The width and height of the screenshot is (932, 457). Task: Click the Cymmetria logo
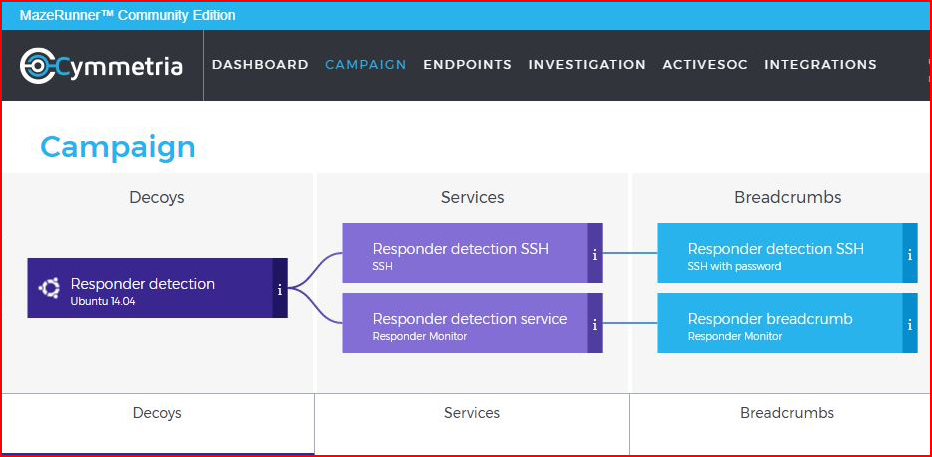point(101,65)
